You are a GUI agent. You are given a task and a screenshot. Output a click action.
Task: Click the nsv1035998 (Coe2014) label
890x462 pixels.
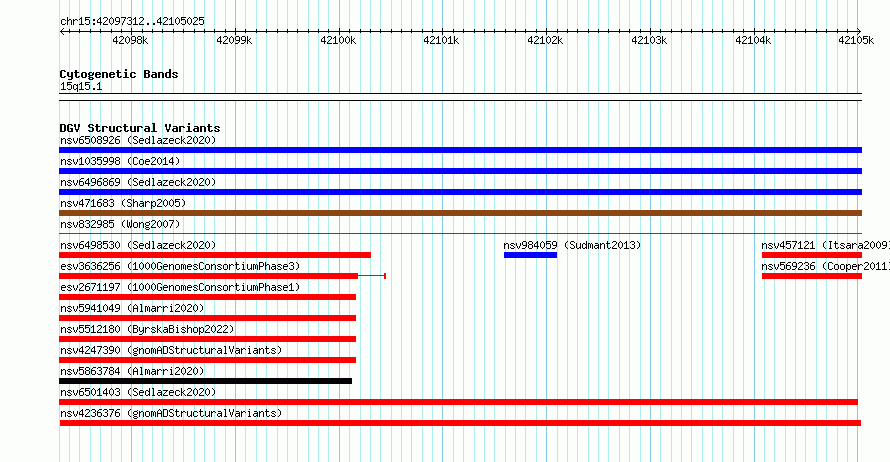tap(120, 161)
